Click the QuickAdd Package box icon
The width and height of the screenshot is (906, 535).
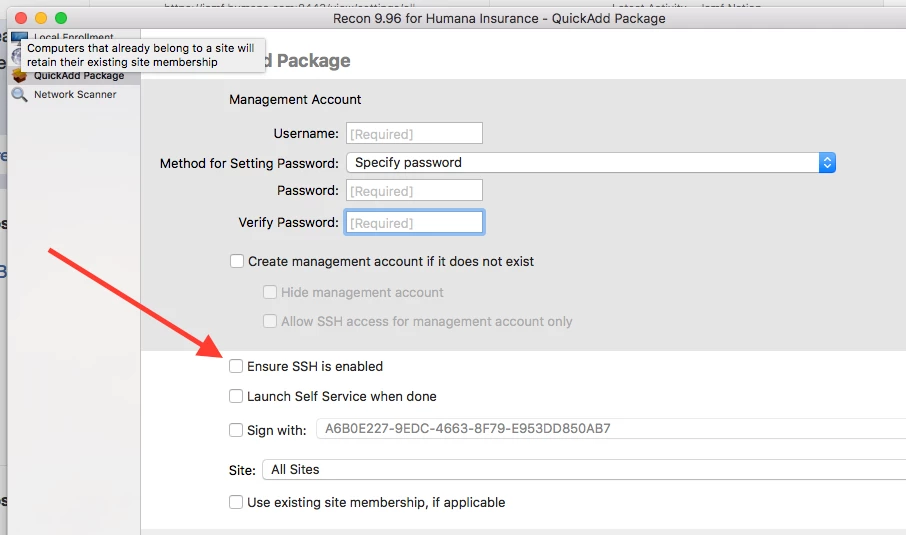coord(19,76)
